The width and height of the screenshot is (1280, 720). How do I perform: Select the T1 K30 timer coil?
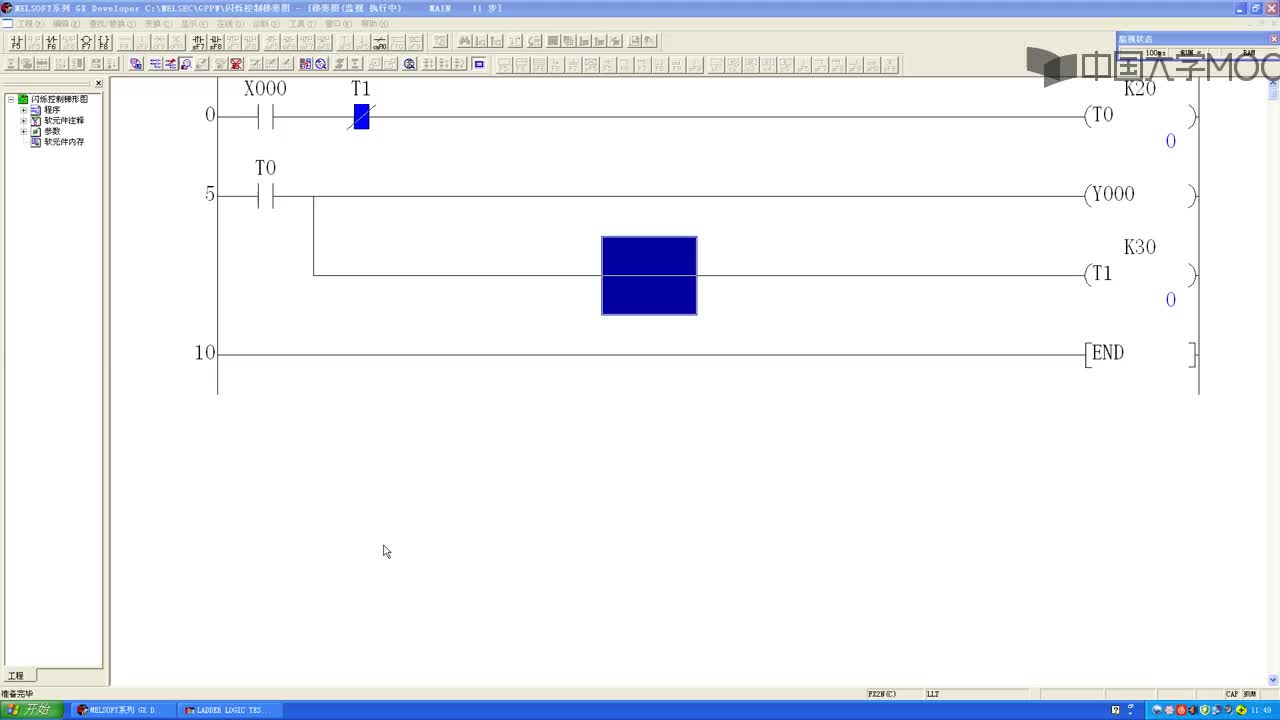tap(1140, 274)
